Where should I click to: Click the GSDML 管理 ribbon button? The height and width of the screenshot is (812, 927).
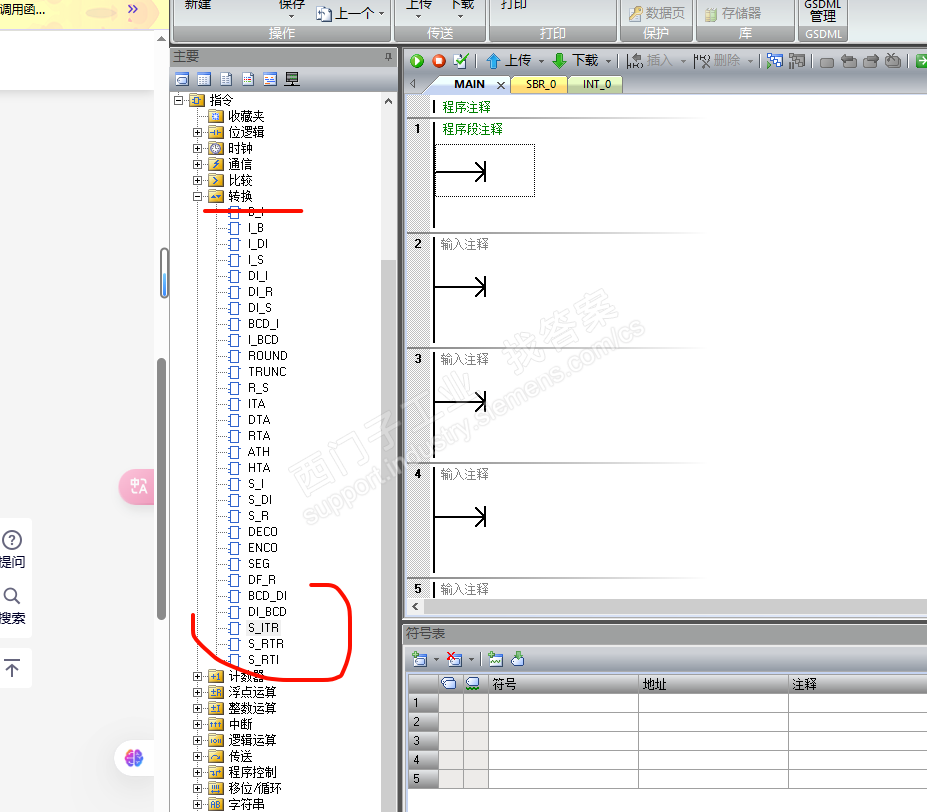click(823, 12)
